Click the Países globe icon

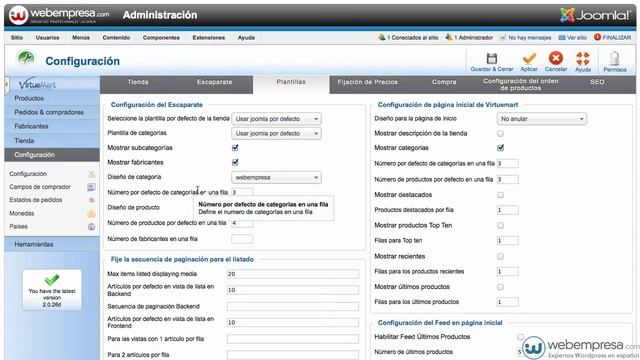coord(91,227)
